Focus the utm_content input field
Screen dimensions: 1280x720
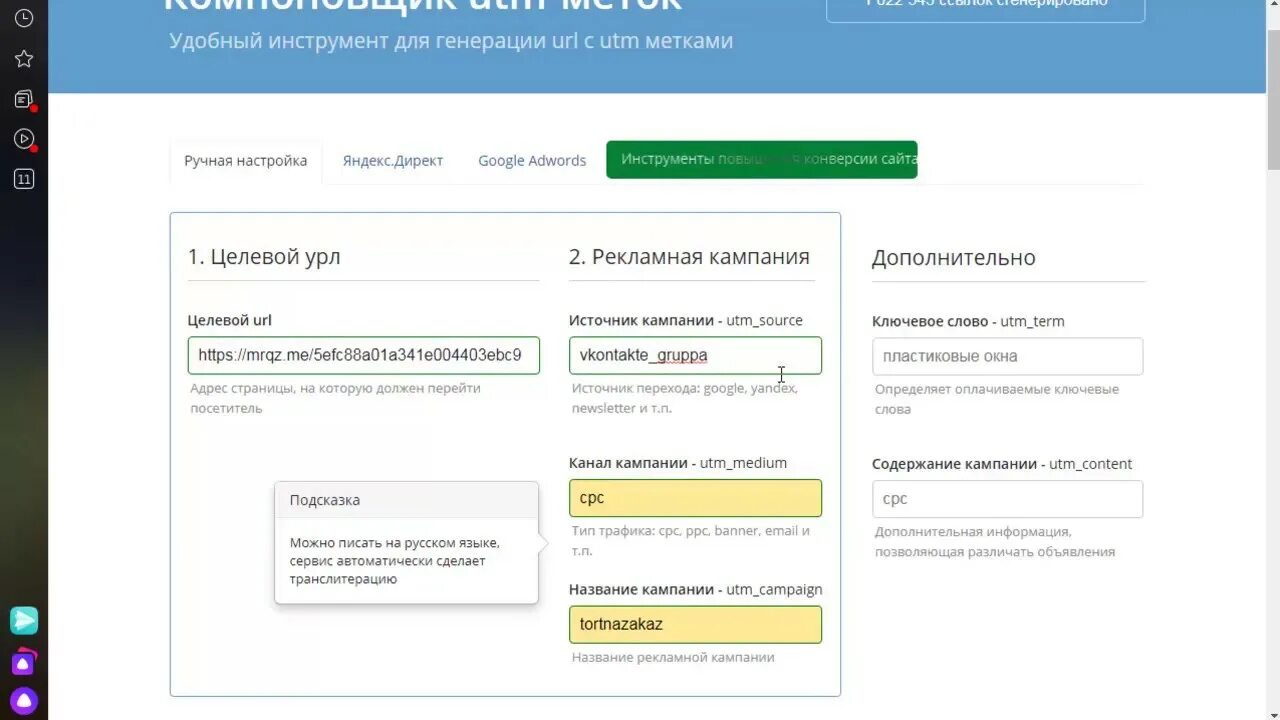click(1007, 499)
